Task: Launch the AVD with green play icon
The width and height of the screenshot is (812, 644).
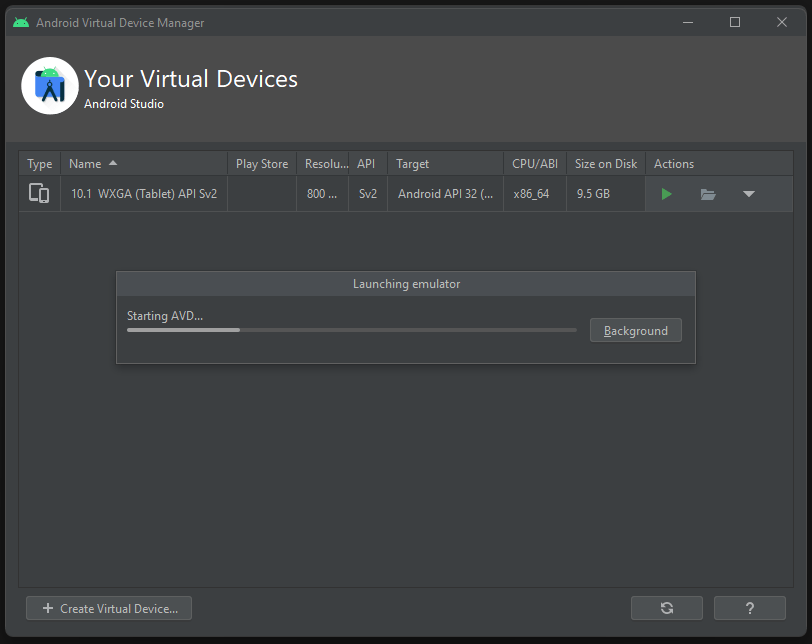Action: point(666,194)
